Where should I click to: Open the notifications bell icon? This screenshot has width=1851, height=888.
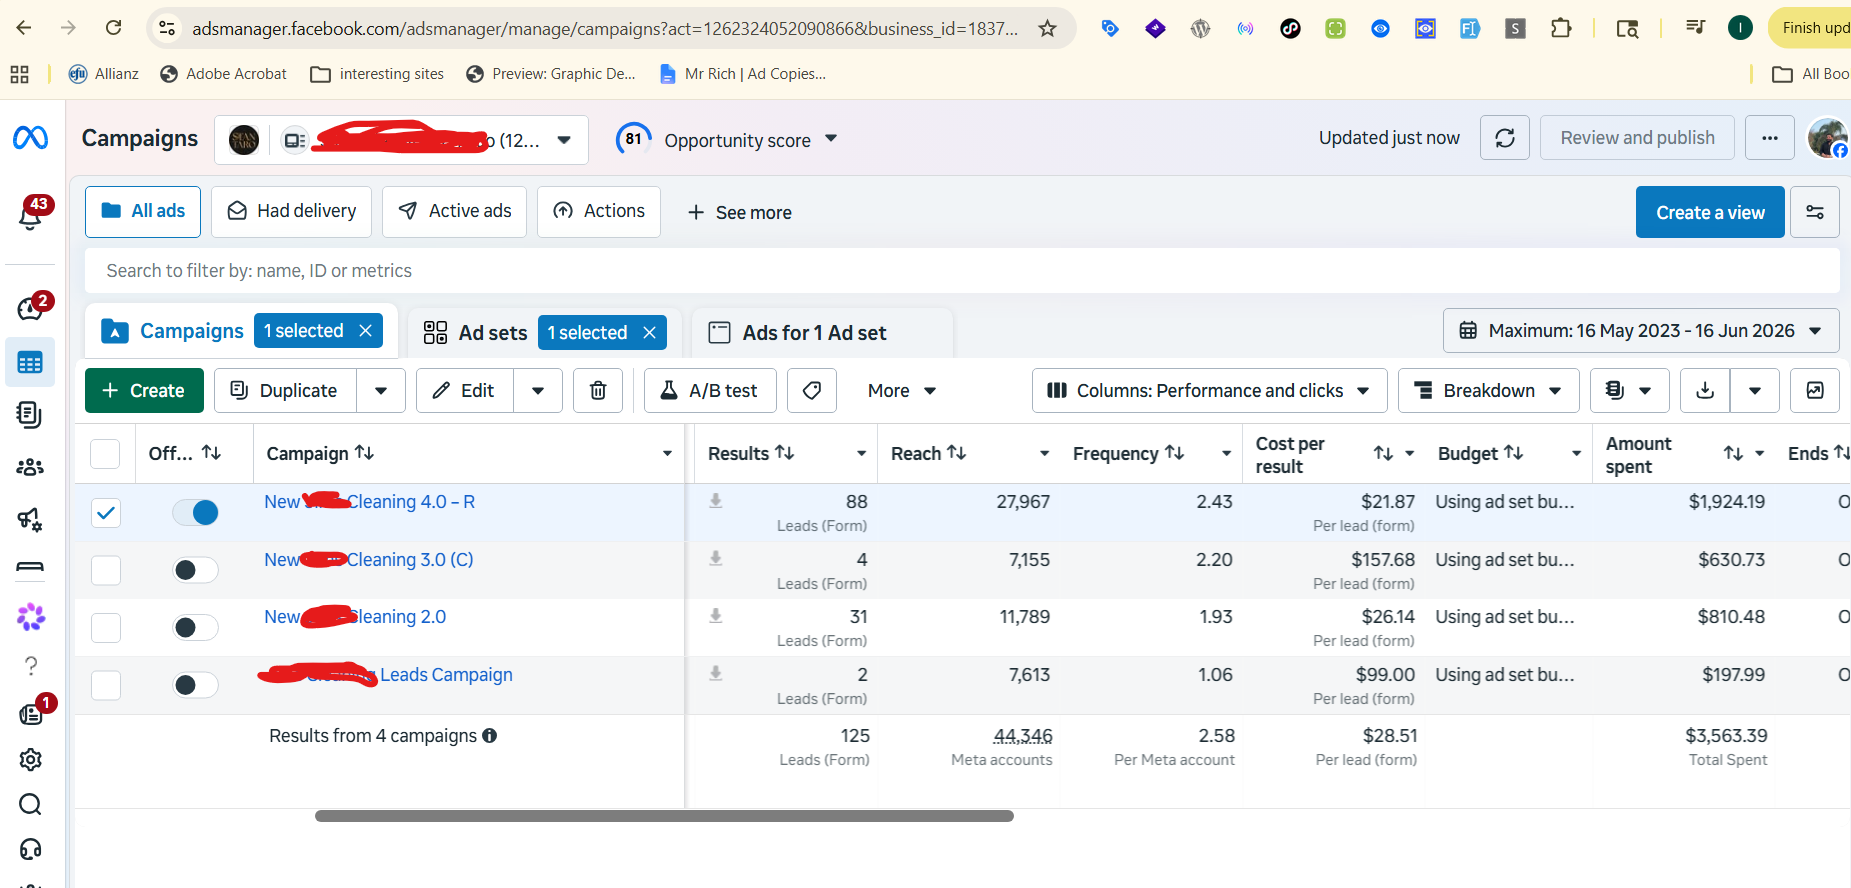(x=31, y=216)
